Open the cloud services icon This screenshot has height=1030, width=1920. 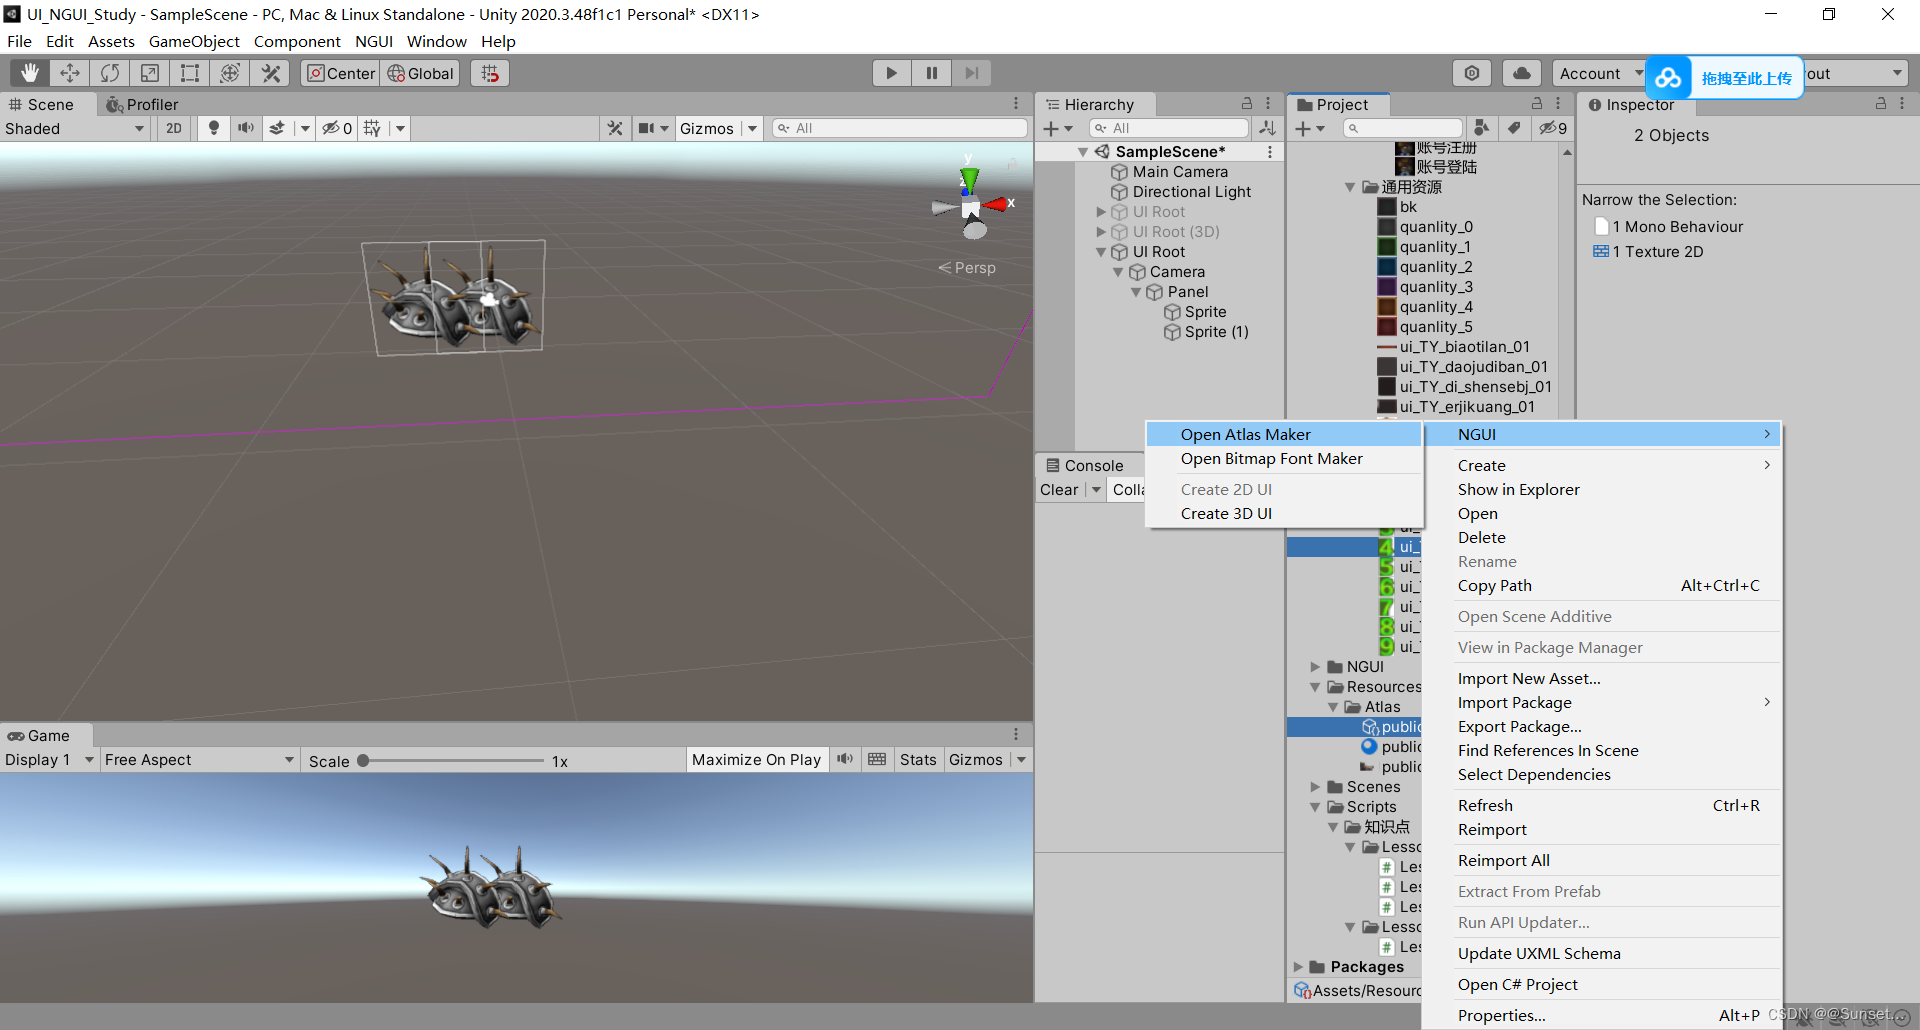coord(1521,73)
